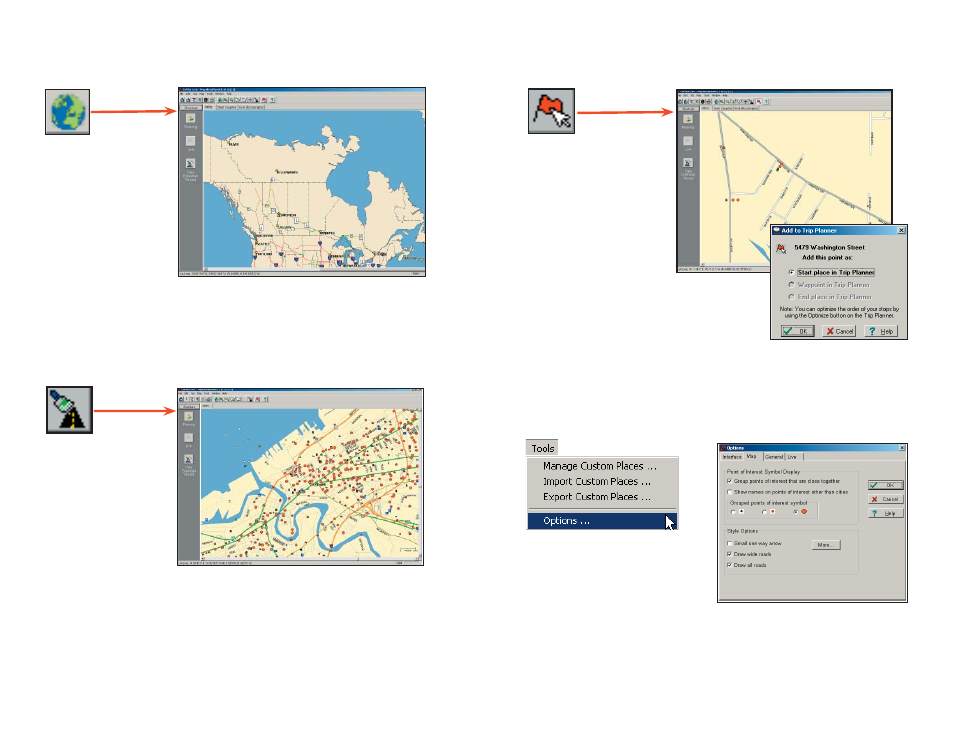Select Start place in Trip Planner radio

click(791, 273)
